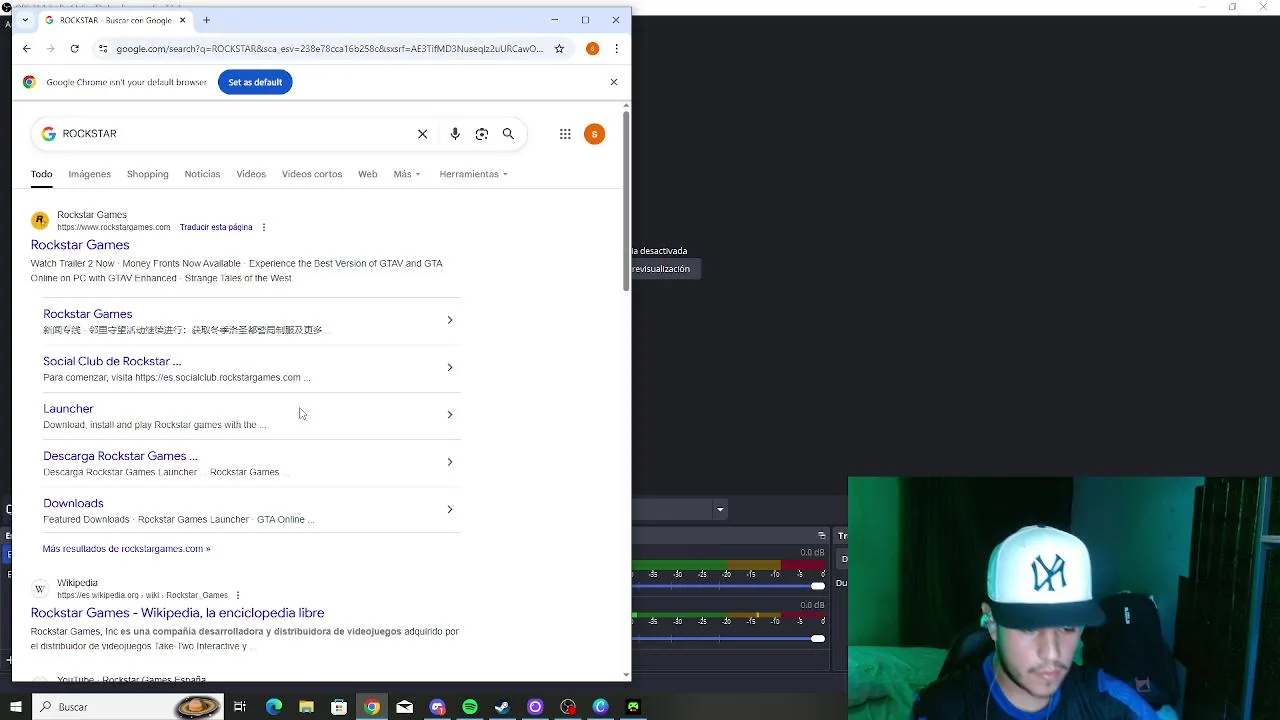The width and height of the screenshot is (1280, 720).
Task: Start voice search with the microphone
Action: tap(455, 134)
